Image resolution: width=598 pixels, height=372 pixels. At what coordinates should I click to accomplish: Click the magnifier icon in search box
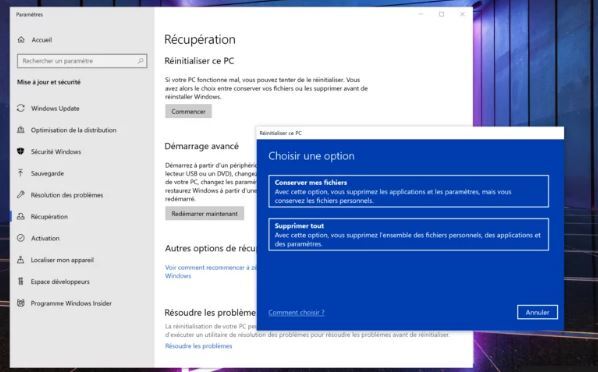pos(140,61)
